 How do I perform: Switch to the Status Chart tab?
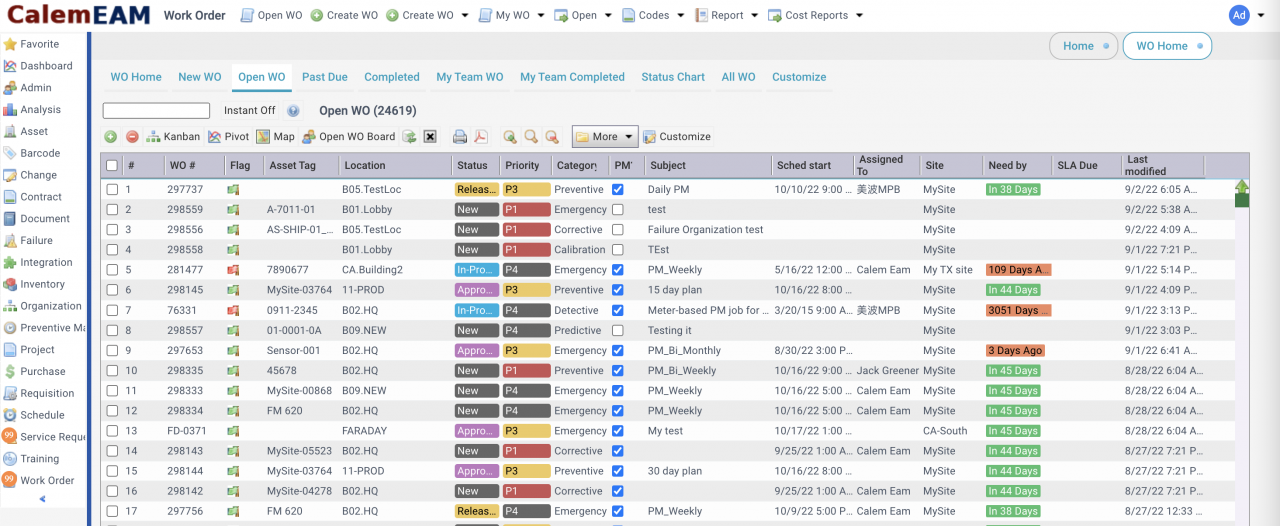pyautogui.click(x=673, y=77)
